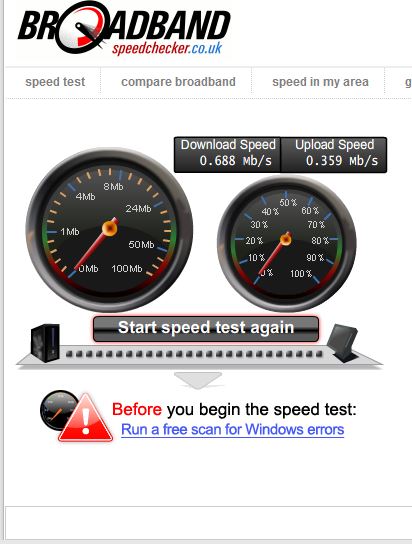Viewport: 412px width, 544px height.
Task: Open the compare broadband menu item
Action: [178, 82]
